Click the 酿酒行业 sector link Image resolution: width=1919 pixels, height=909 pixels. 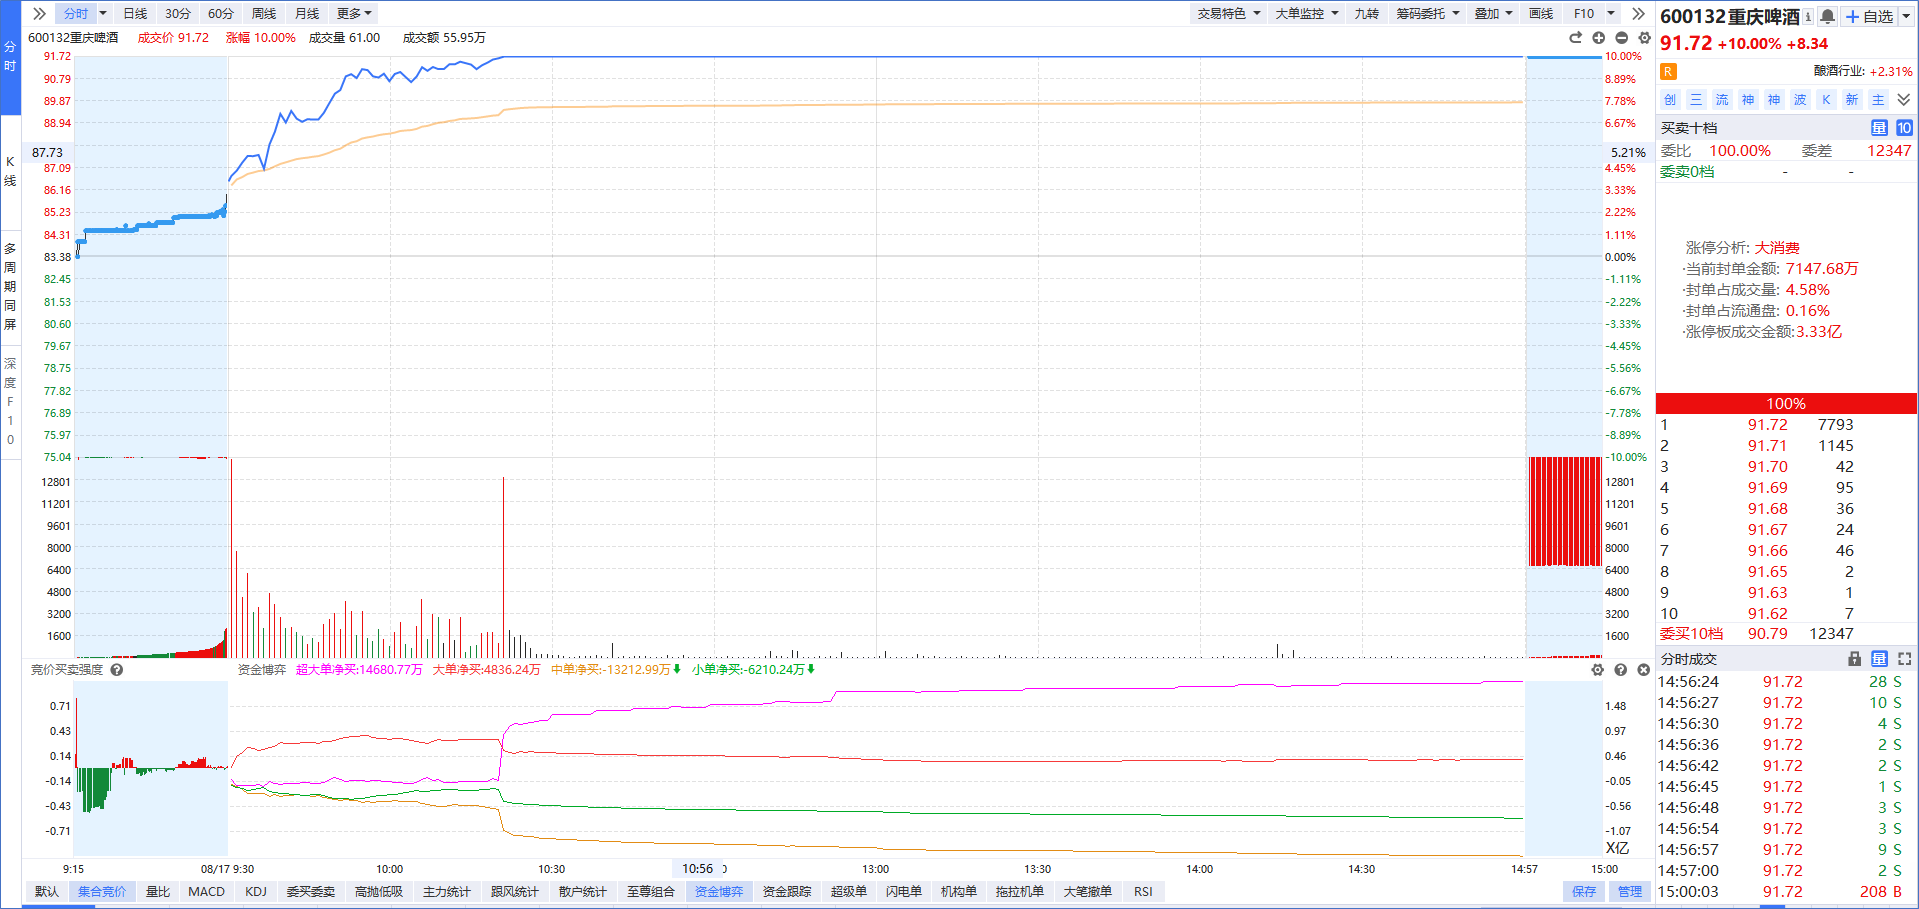pos(1838,71)
